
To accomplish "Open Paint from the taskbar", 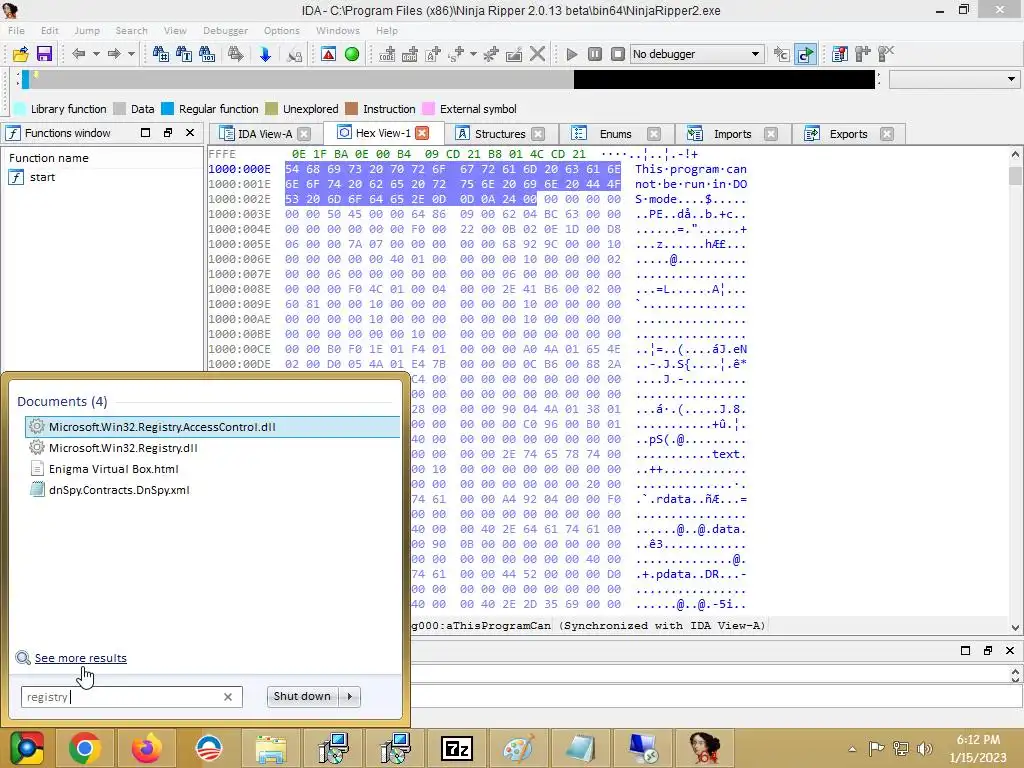I will 519,748.
